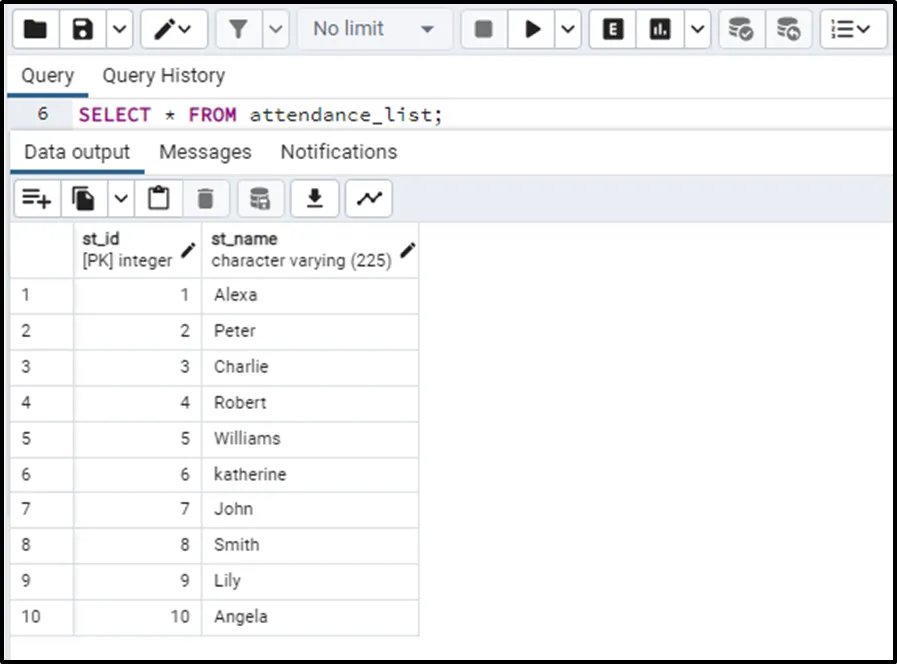Image resolution: width=897 pixels, height=664 pixels.
Task: Click the Save File disk icon
Action: click(84, 30)
